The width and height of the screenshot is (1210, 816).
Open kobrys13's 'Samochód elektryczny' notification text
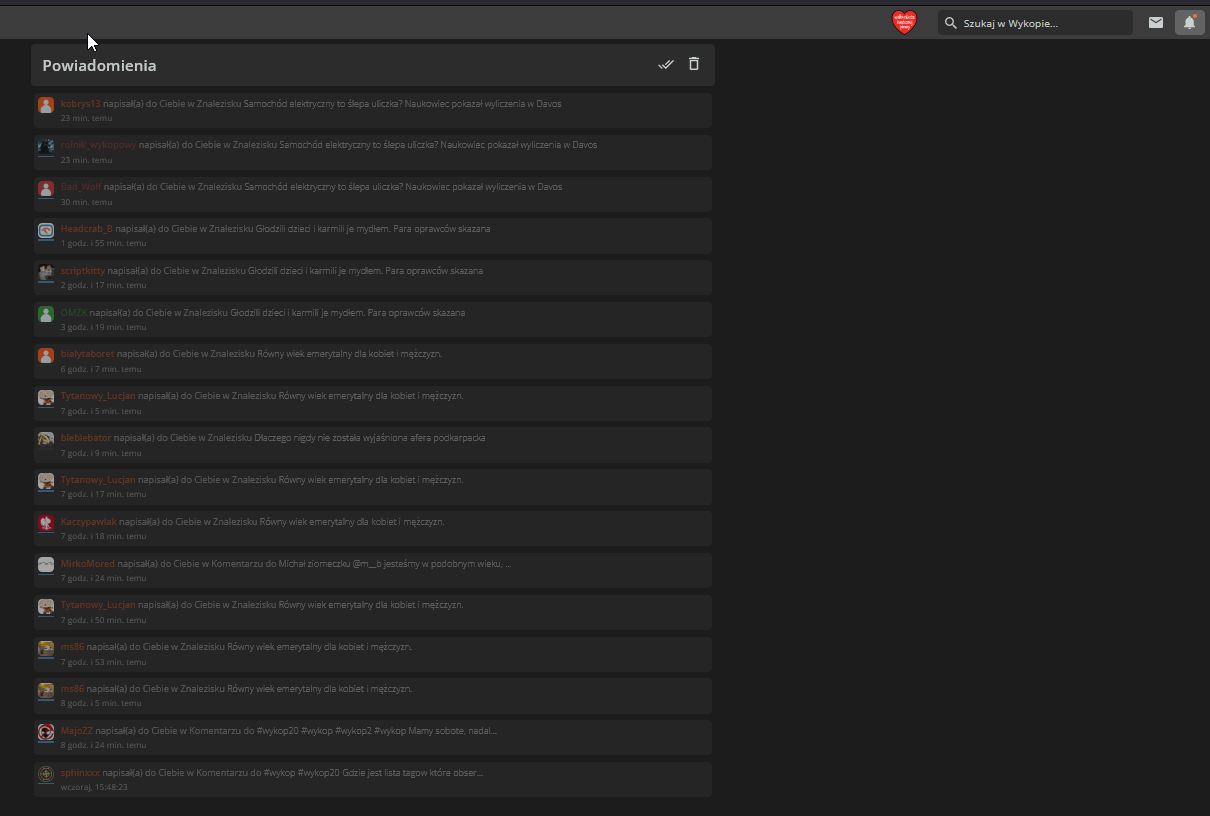point(332,104)
